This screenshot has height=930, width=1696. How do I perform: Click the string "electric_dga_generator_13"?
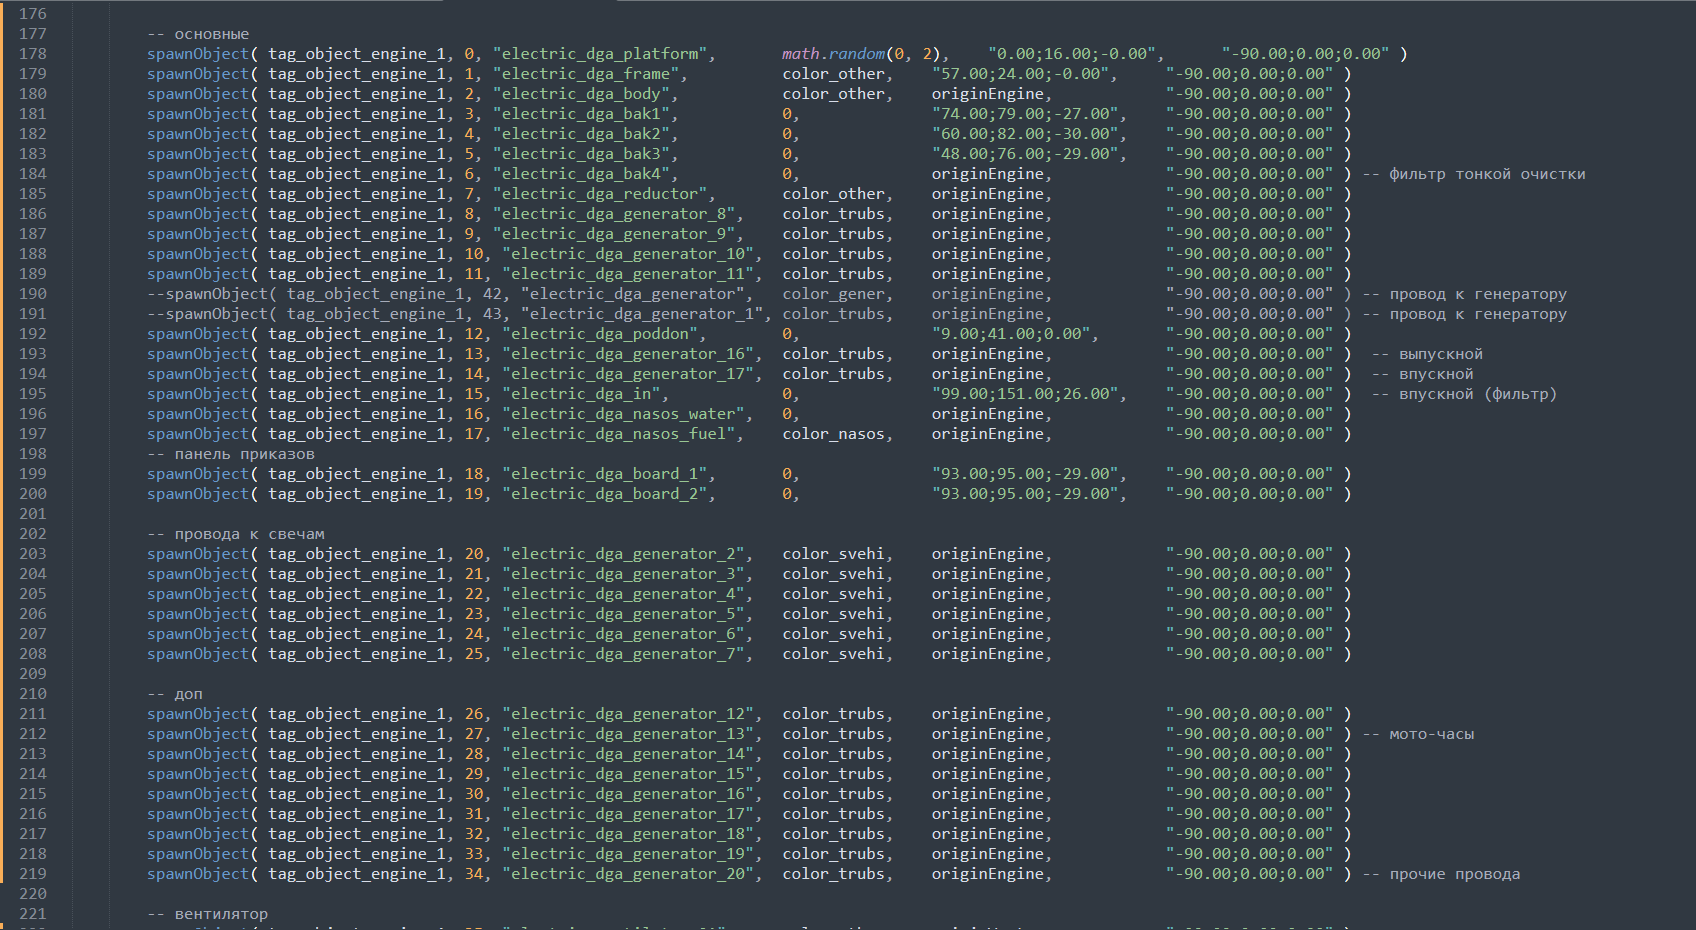point(628,734)
